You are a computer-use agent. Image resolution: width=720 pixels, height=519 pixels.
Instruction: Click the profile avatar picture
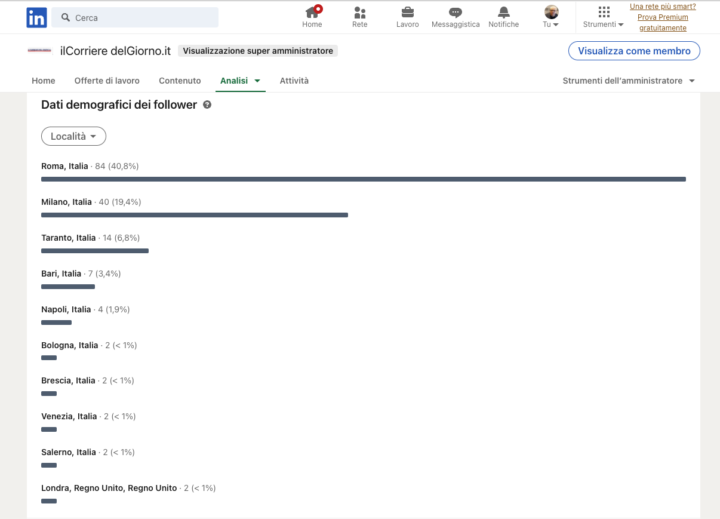pos(551,12)
